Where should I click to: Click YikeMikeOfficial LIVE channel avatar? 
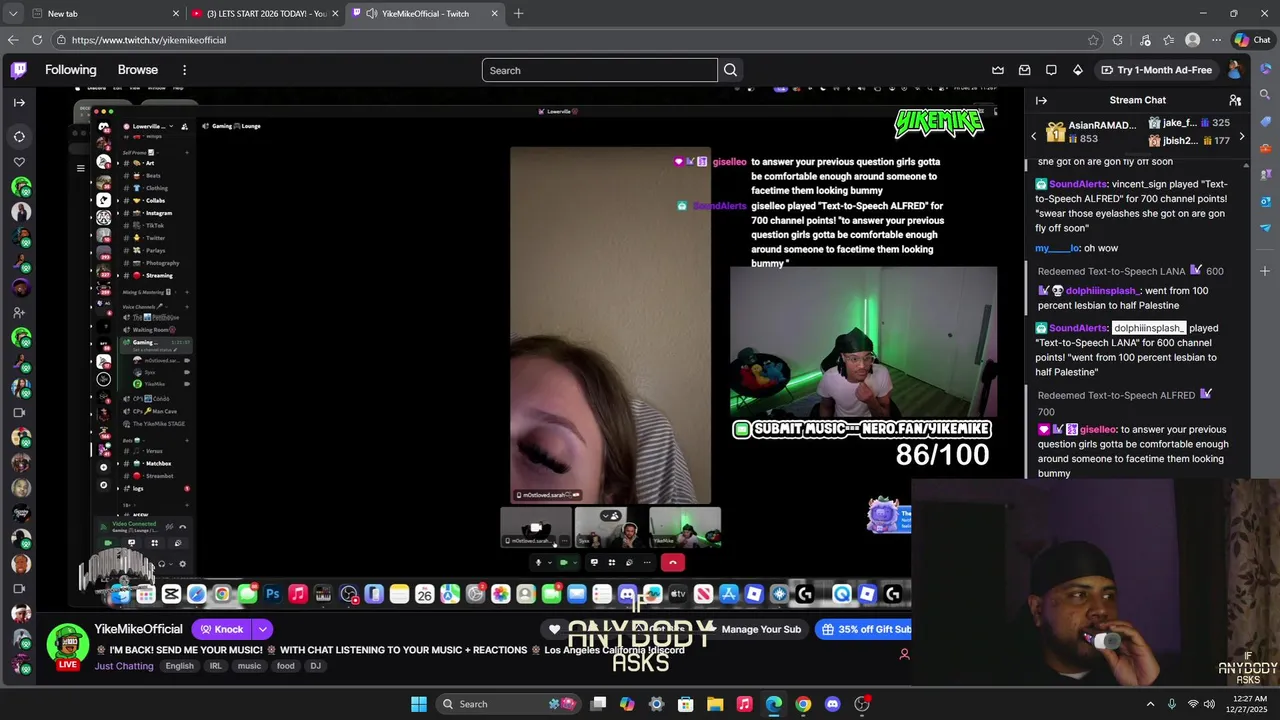[x=68, y=645]
